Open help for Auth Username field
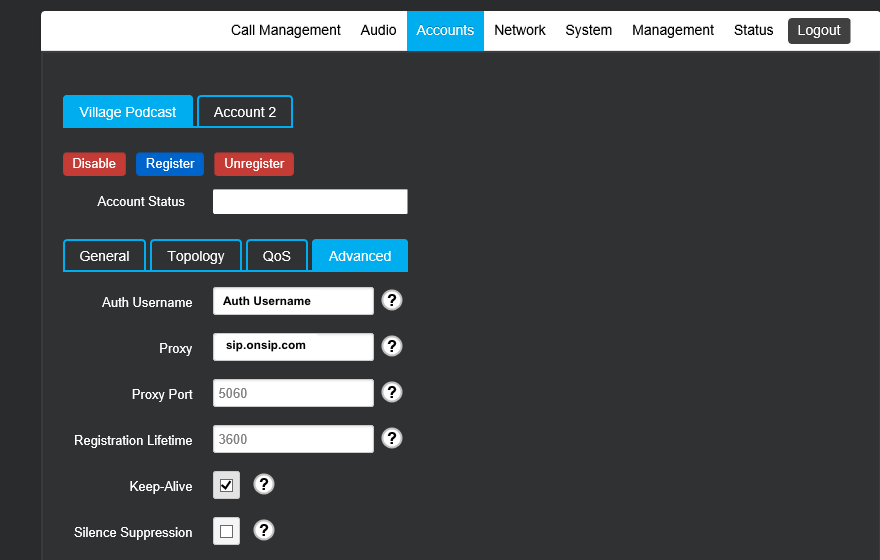This screenshot has height=560, width=880. pos(392,300)
